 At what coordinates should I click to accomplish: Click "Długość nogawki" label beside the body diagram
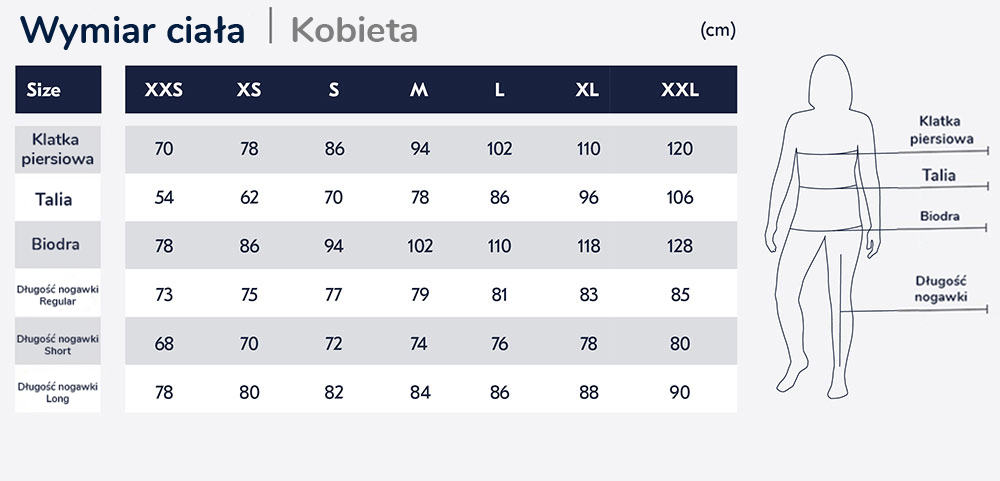[x=939, y=288]
